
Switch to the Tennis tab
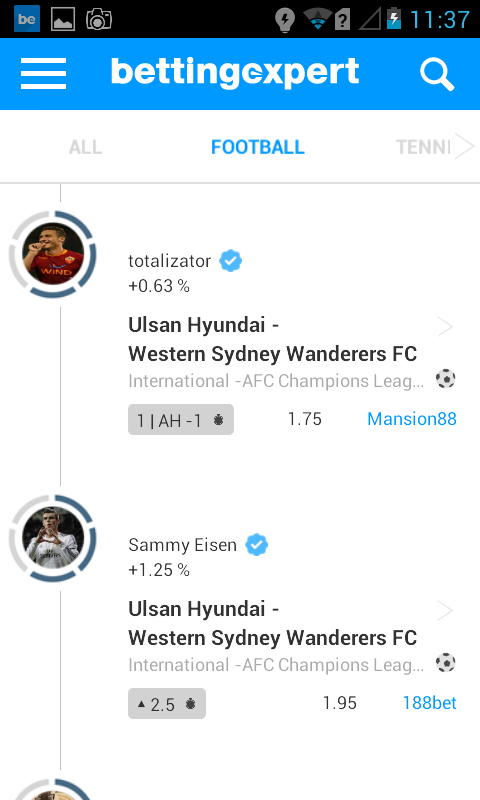pos(423,147)
